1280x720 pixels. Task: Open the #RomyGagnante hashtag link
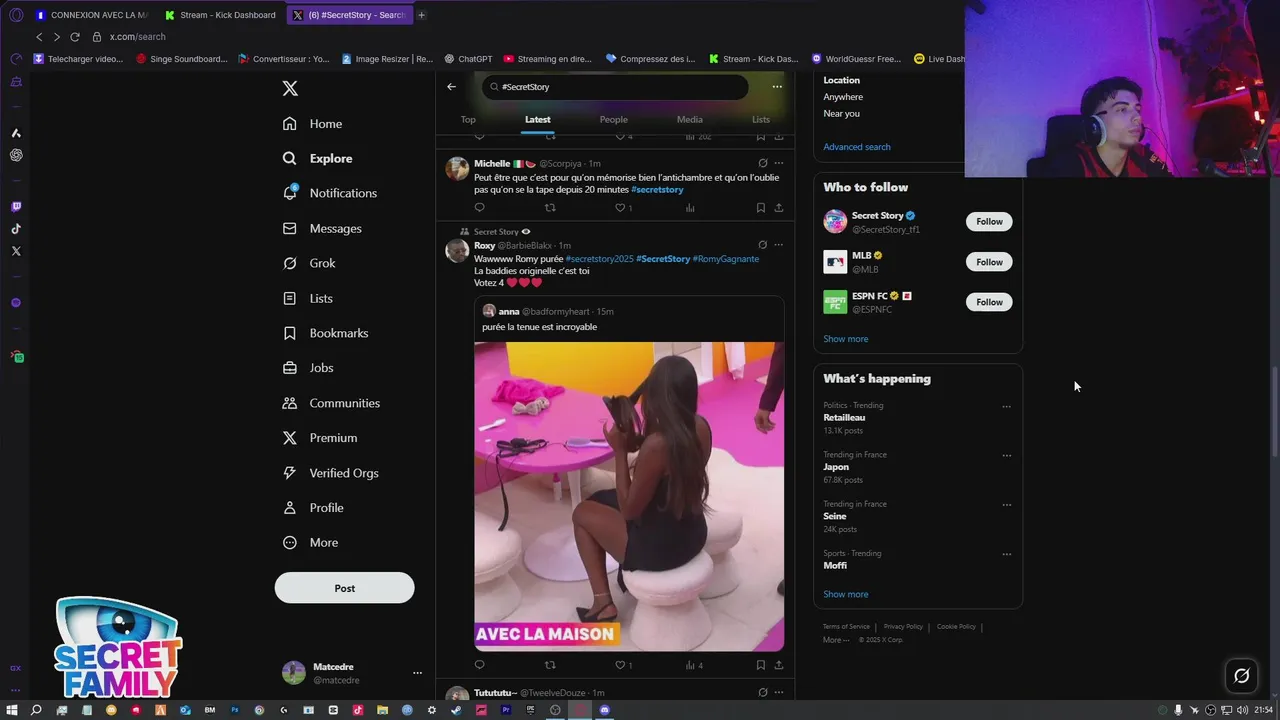[x=726, y=259]
